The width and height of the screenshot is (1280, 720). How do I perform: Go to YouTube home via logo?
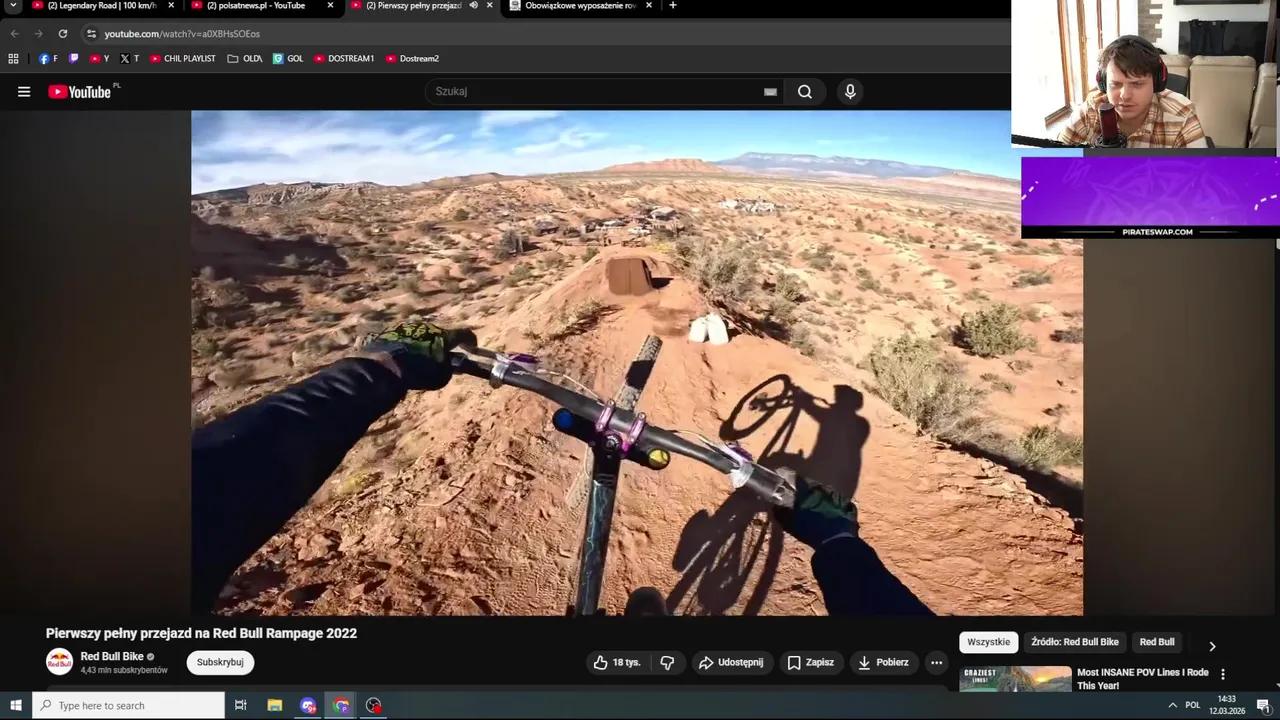click(x=80, y=92)
